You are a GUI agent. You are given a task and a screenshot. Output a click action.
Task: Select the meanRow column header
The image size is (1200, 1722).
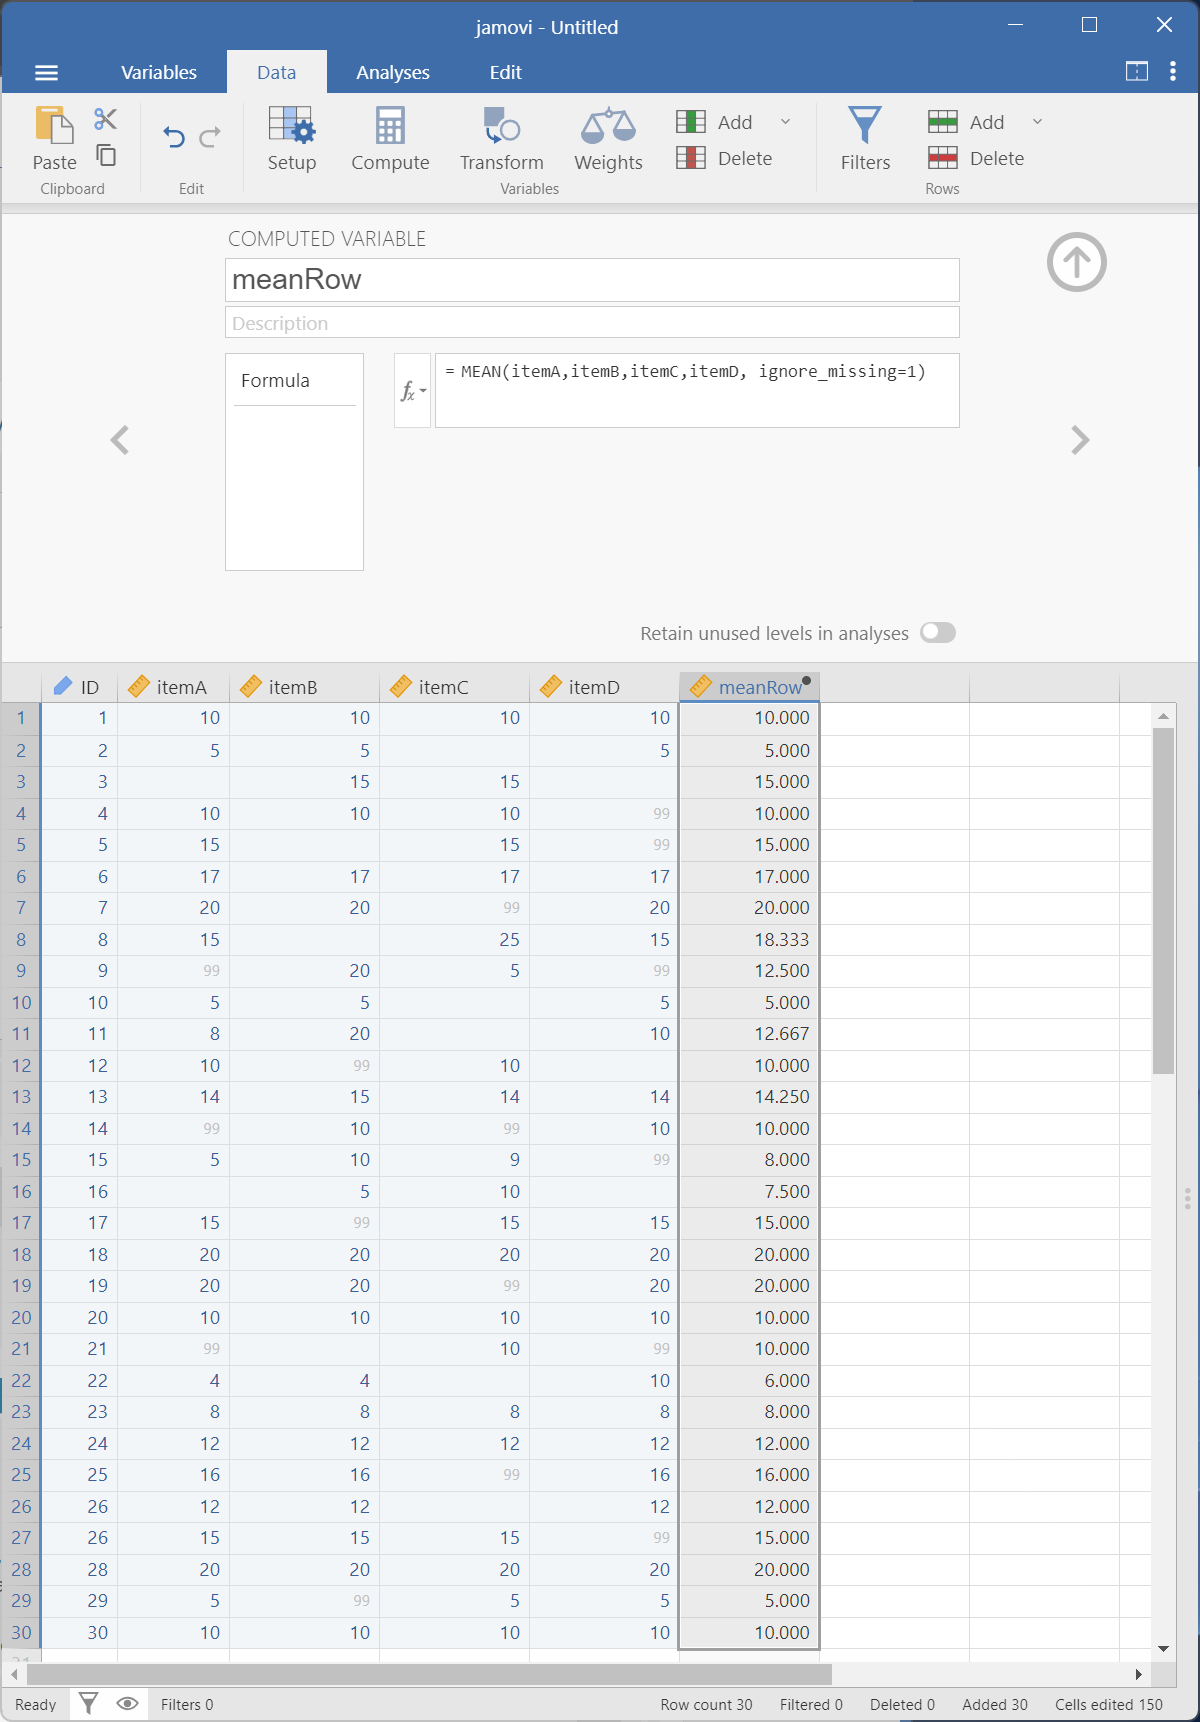(x=749, y=687)
